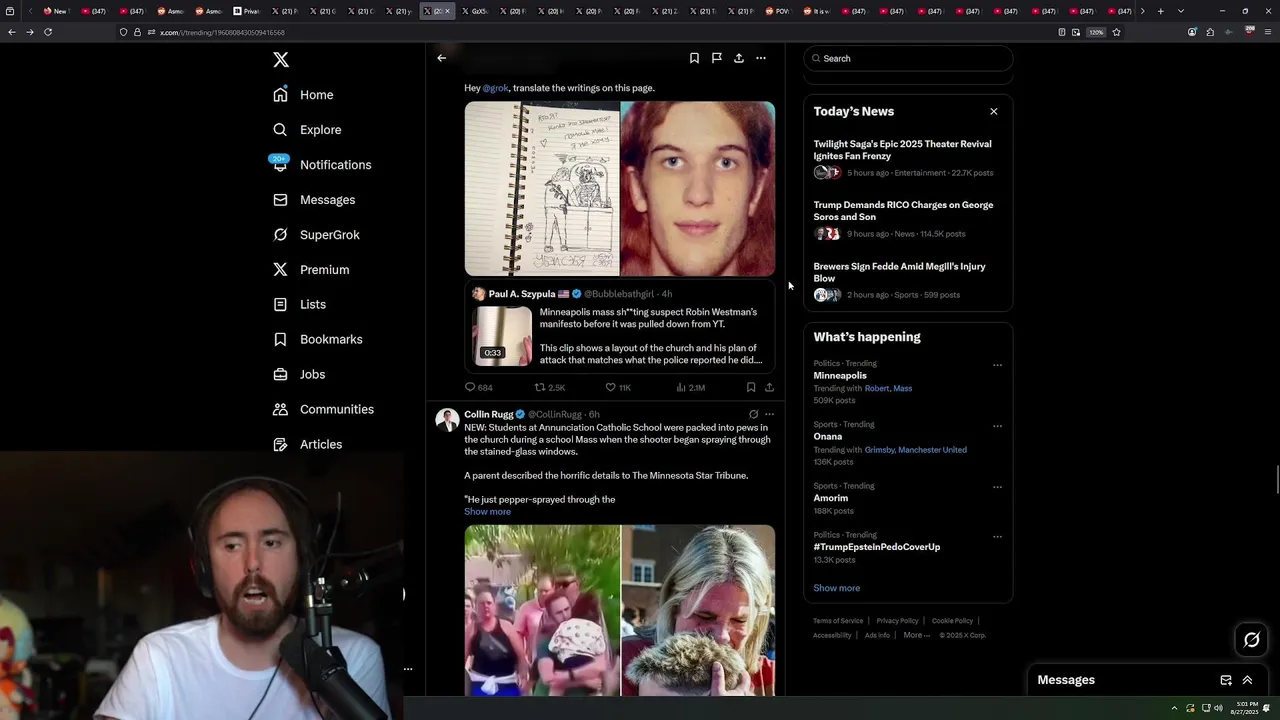Click the Lists icon in sidebar

click(280, 304)
